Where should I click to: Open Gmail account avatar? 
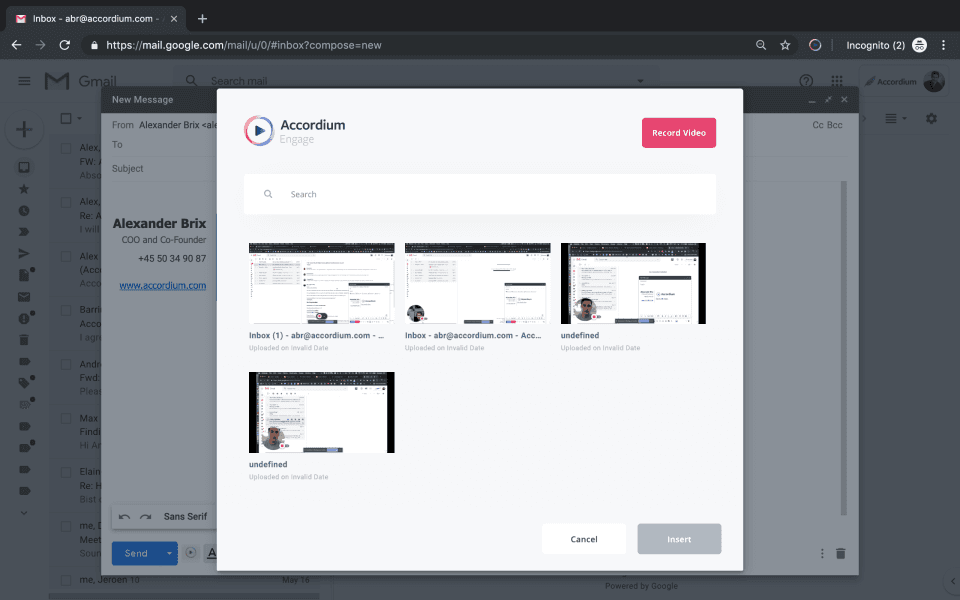[934, 81]
